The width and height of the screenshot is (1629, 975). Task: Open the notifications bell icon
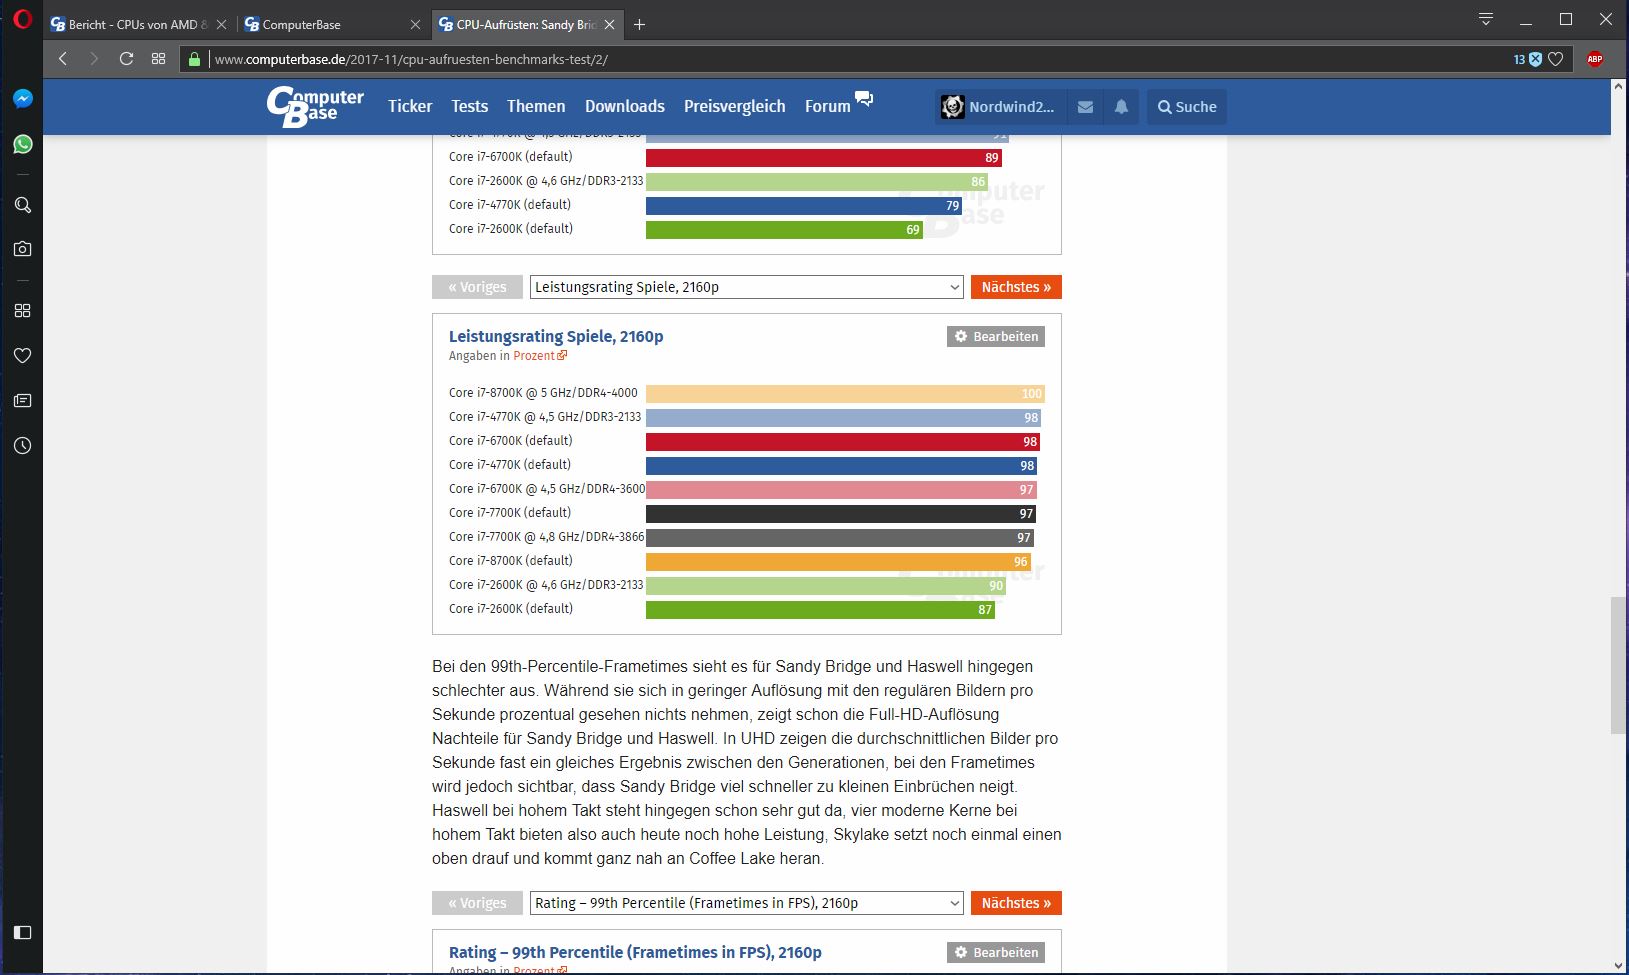click(x=1121, y=107)
